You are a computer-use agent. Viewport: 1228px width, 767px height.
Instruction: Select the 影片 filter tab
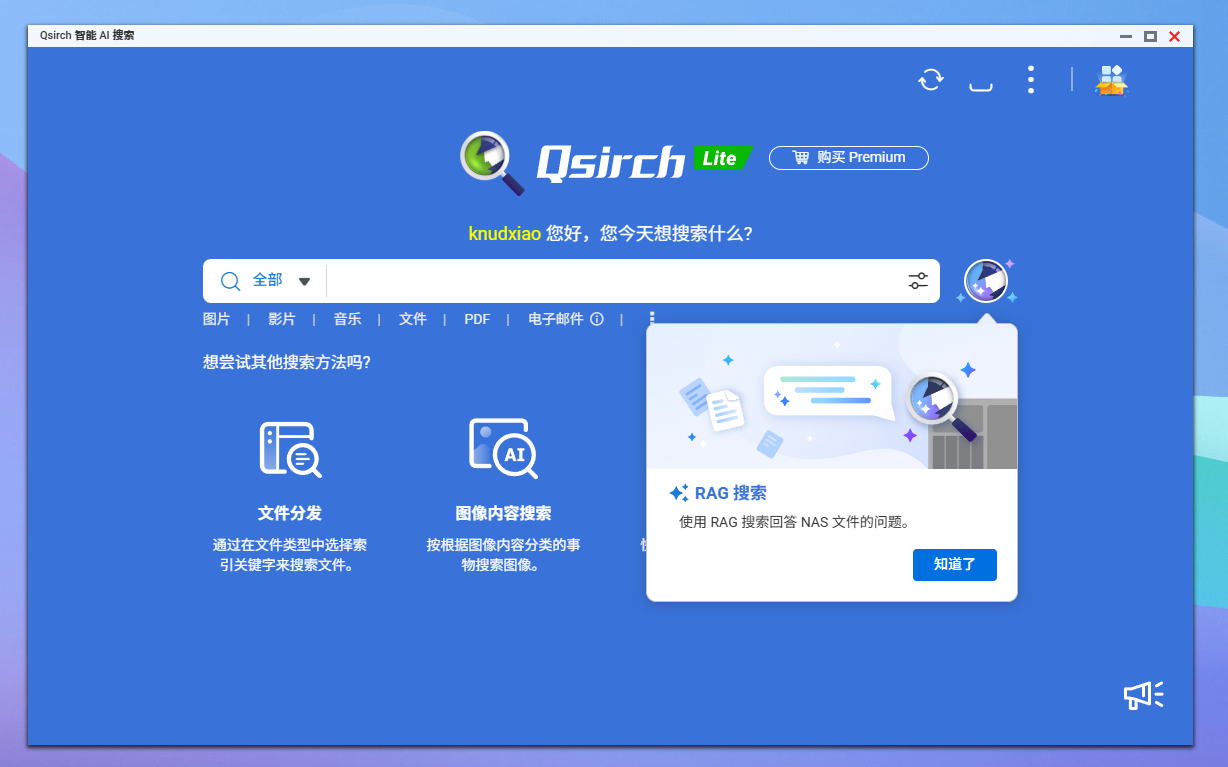[282, 319]
